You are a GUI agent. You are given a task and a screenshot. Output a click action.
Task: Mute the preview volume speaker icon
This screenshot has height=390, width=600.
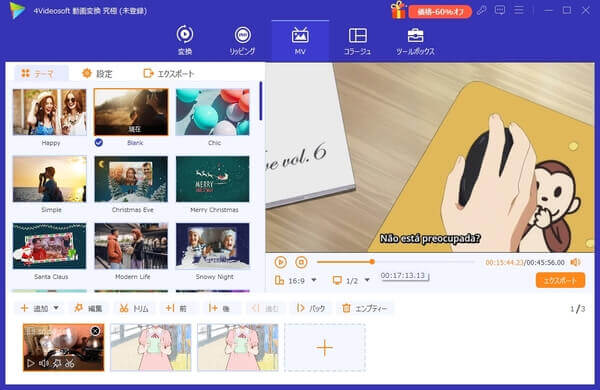click(575, 262)
